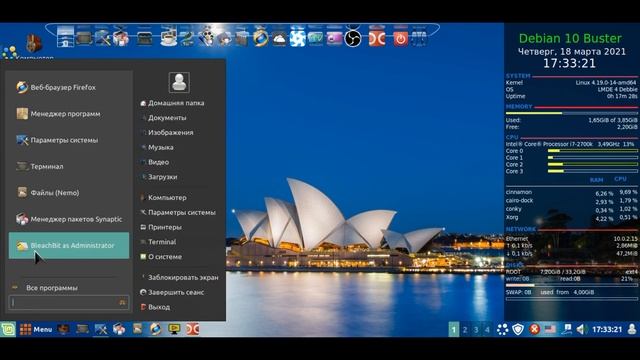Image resolution: width=640 pixels, height=360 pixels.
Task: Click the red DC icon on bottom panel
Action: pos(192,329)
